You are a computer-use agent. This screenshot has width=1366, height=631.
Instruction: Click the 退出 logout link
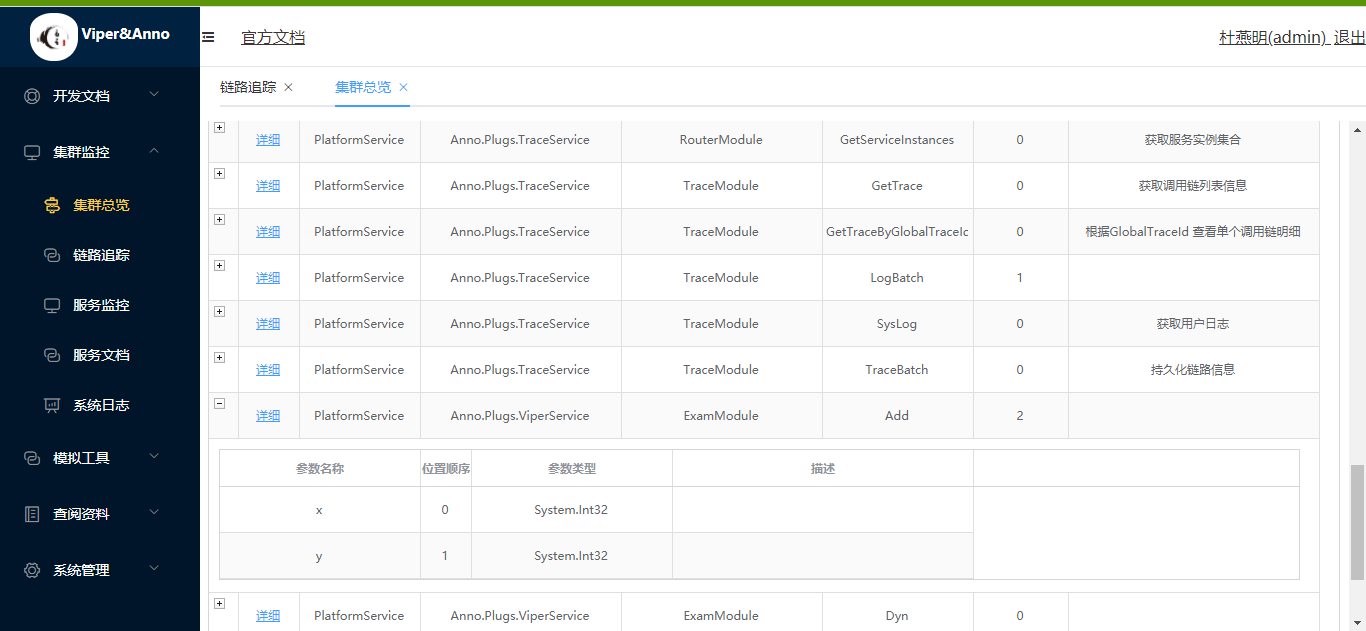(1350, 37)
